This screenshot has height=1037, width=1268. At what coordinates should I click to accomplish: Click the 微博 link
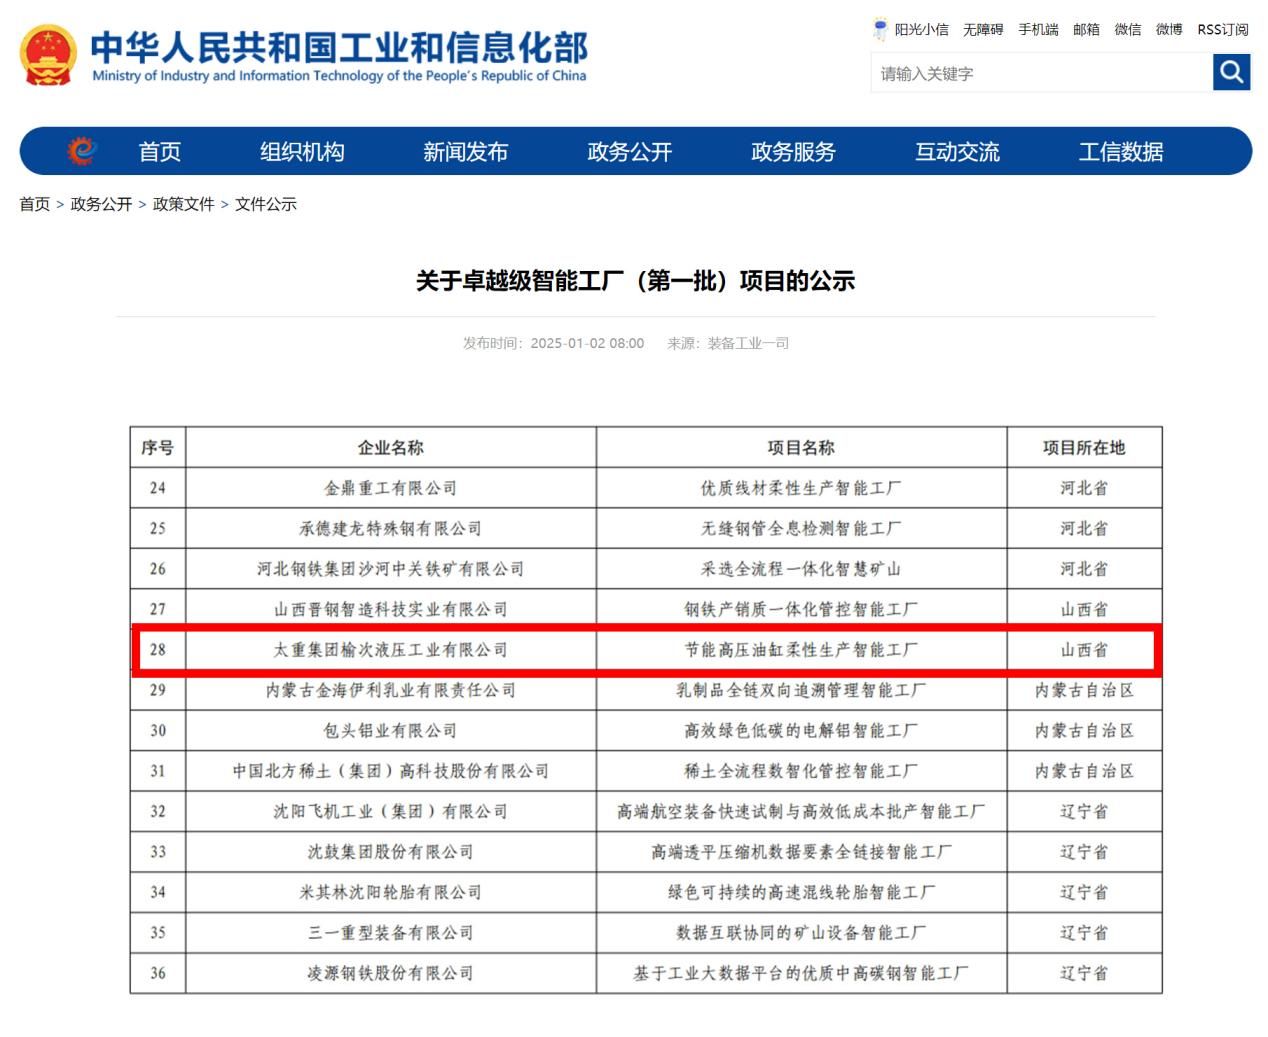pos(1169,30)
